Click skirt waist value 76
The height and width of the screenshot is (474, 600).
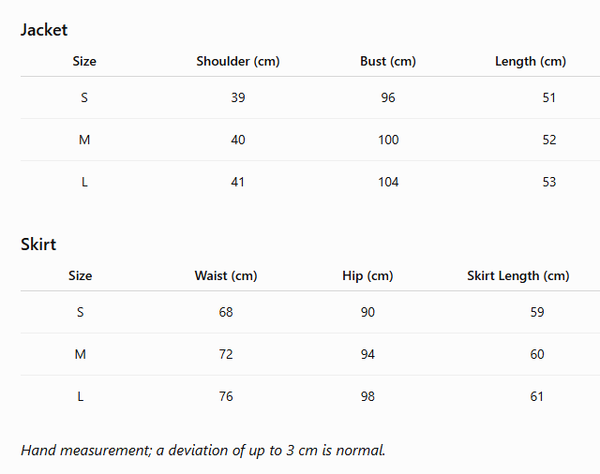[226, 396]
